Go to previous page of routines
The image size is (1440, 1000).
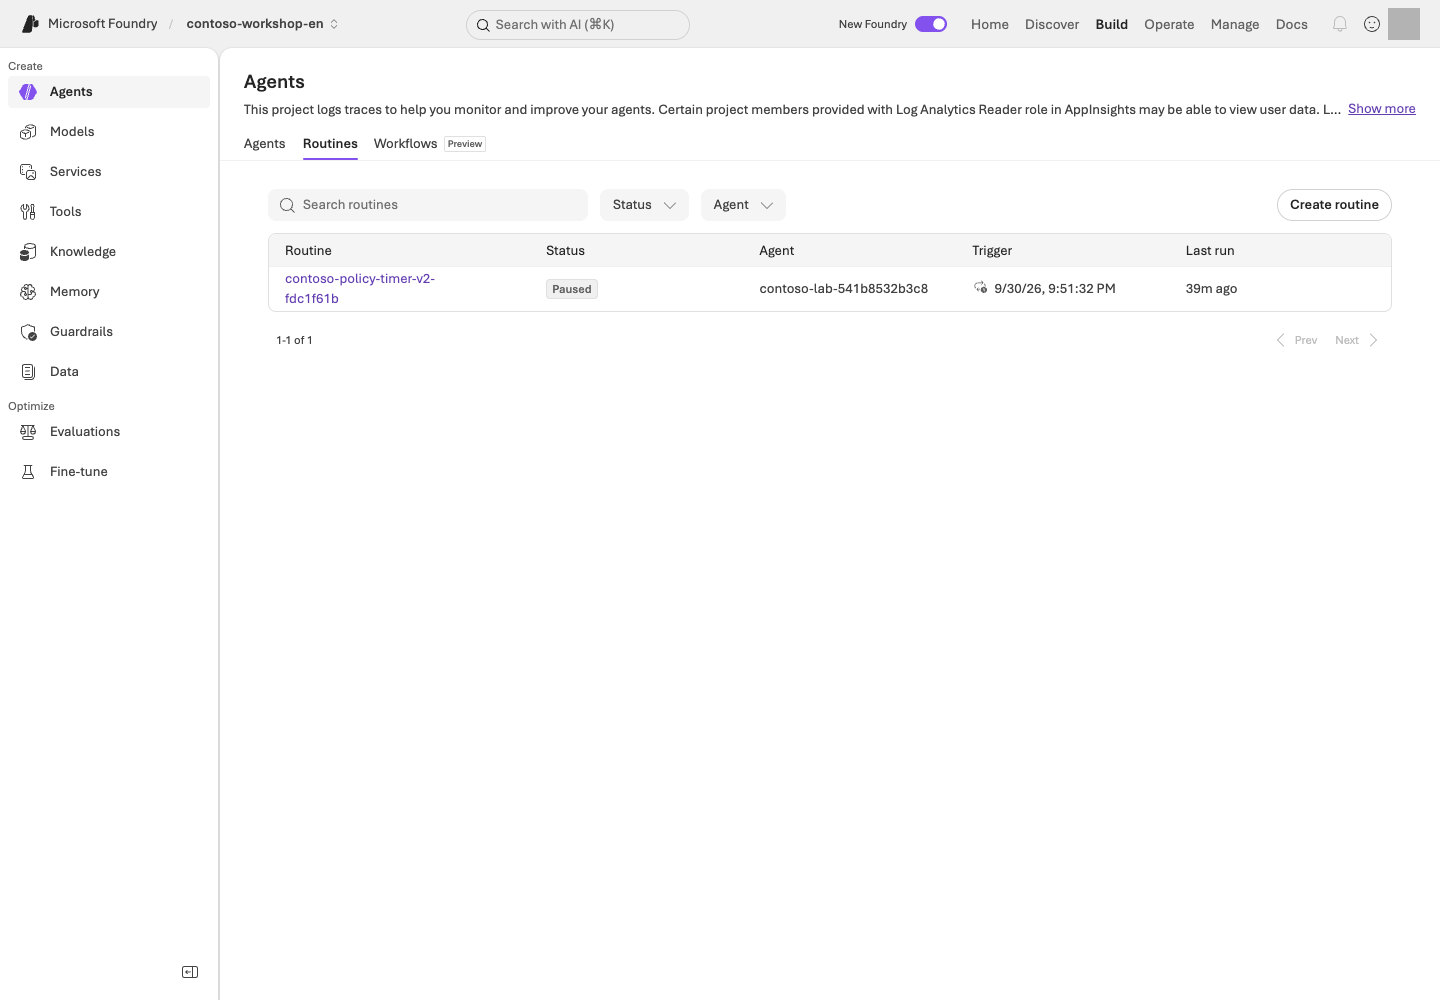[x=1296, y=340]
